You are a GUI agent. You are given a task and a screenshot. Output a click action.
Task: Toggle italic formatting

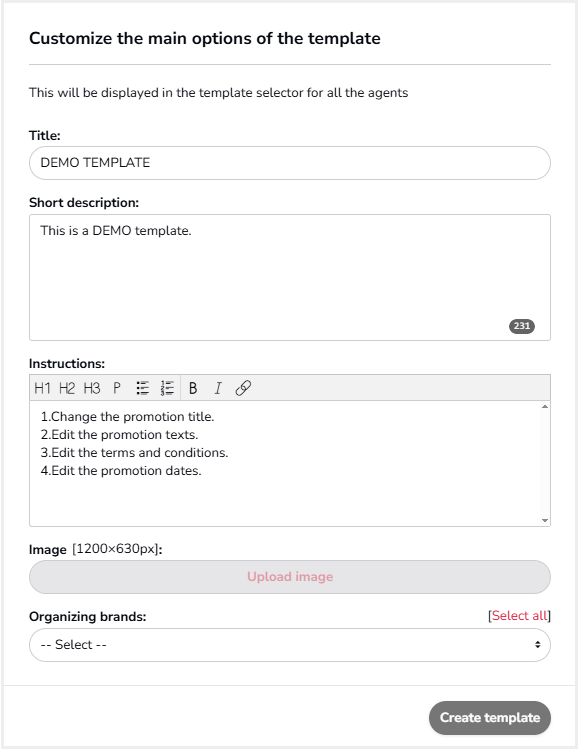coord(218,388)
